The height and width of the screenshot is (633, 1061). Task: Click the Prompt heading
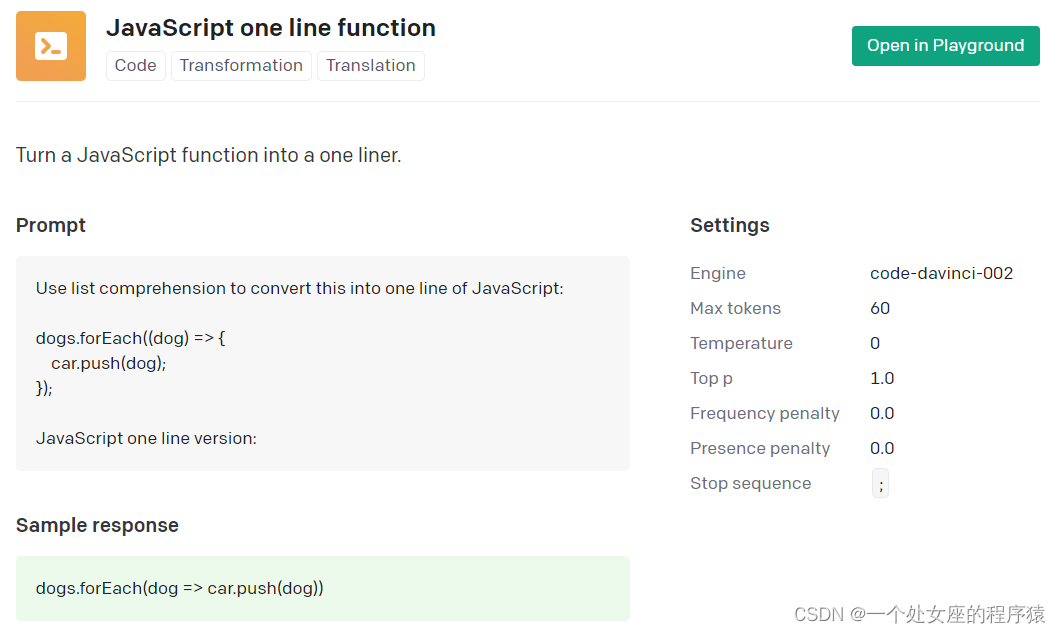pos(51,226)
